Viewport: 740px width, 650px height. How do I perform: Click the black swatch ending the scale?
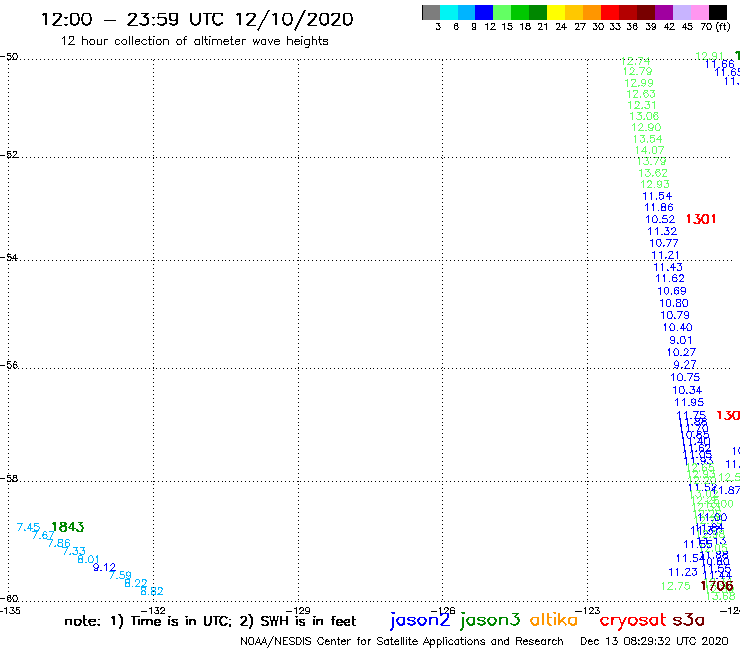[718, 12]
